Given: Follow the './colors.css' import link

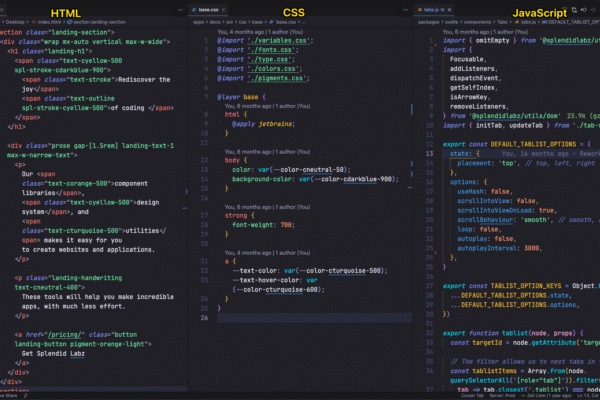Looking at the screenshot, I should (275, 69).
